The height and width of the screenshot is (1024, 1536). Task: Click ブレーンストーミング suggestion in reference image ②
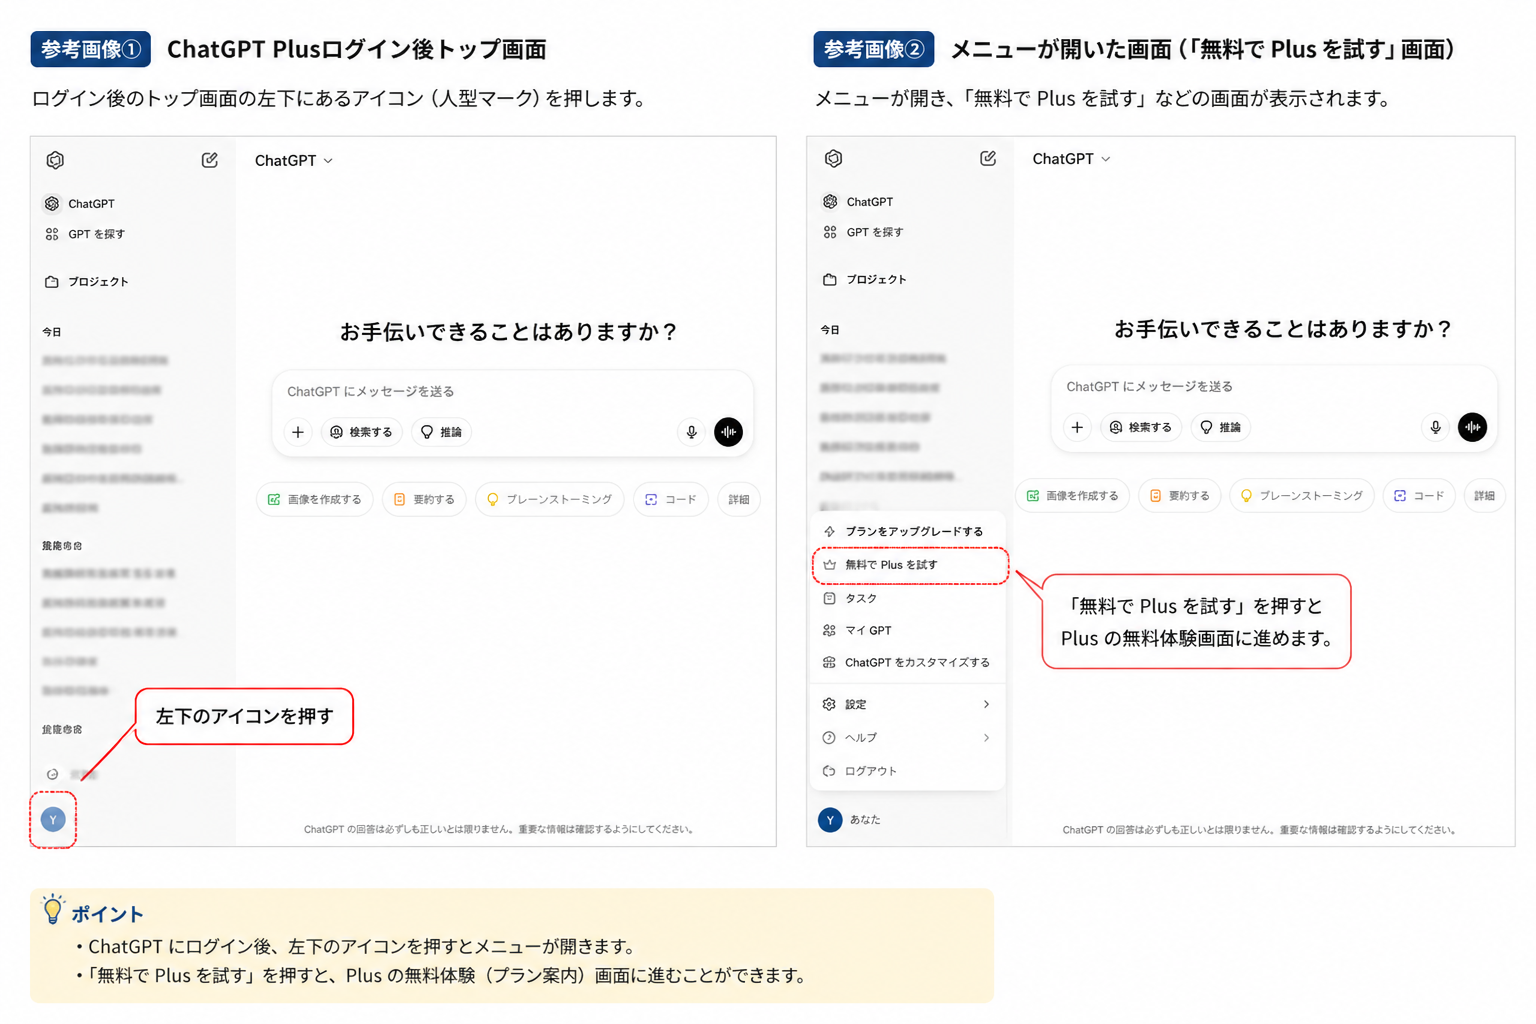coord(1302,495)
